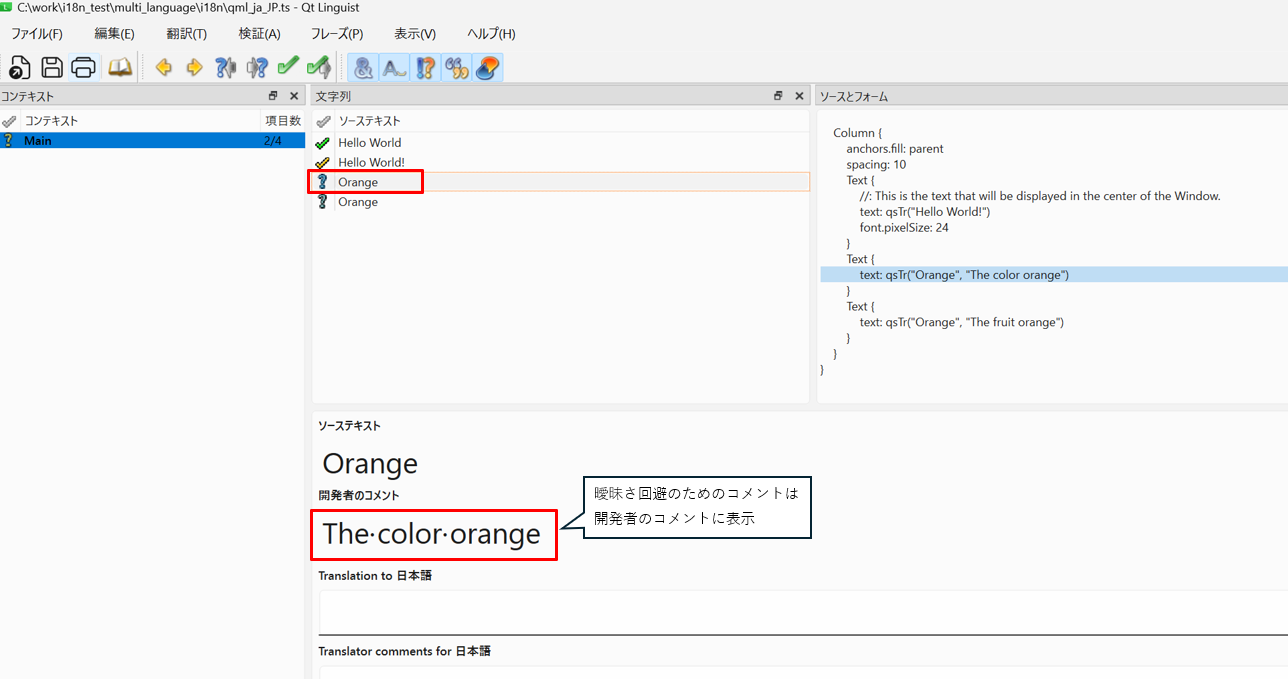This screenshot has width=1288, height=679.
Task: Toggle phrase matches quotation-marks validation button
Action: 457,67
